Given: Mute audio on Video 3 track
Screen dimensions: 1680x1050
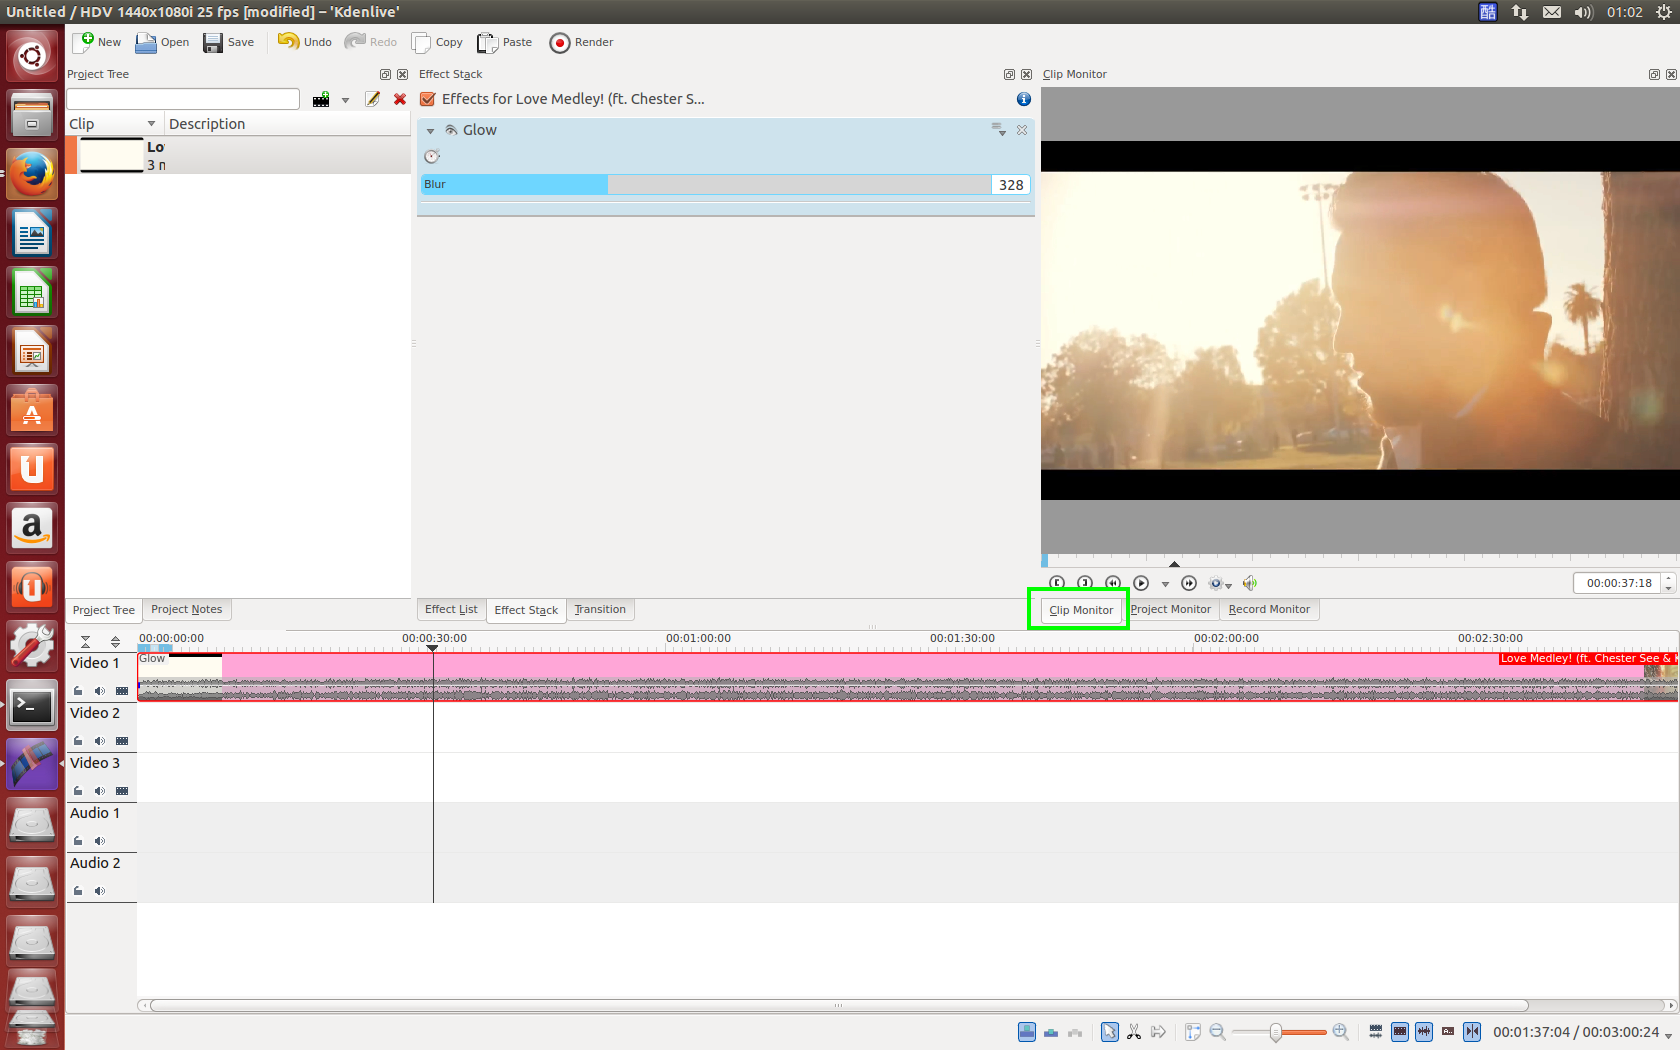Looking at the screenshot, I should (x=100, y=791).
